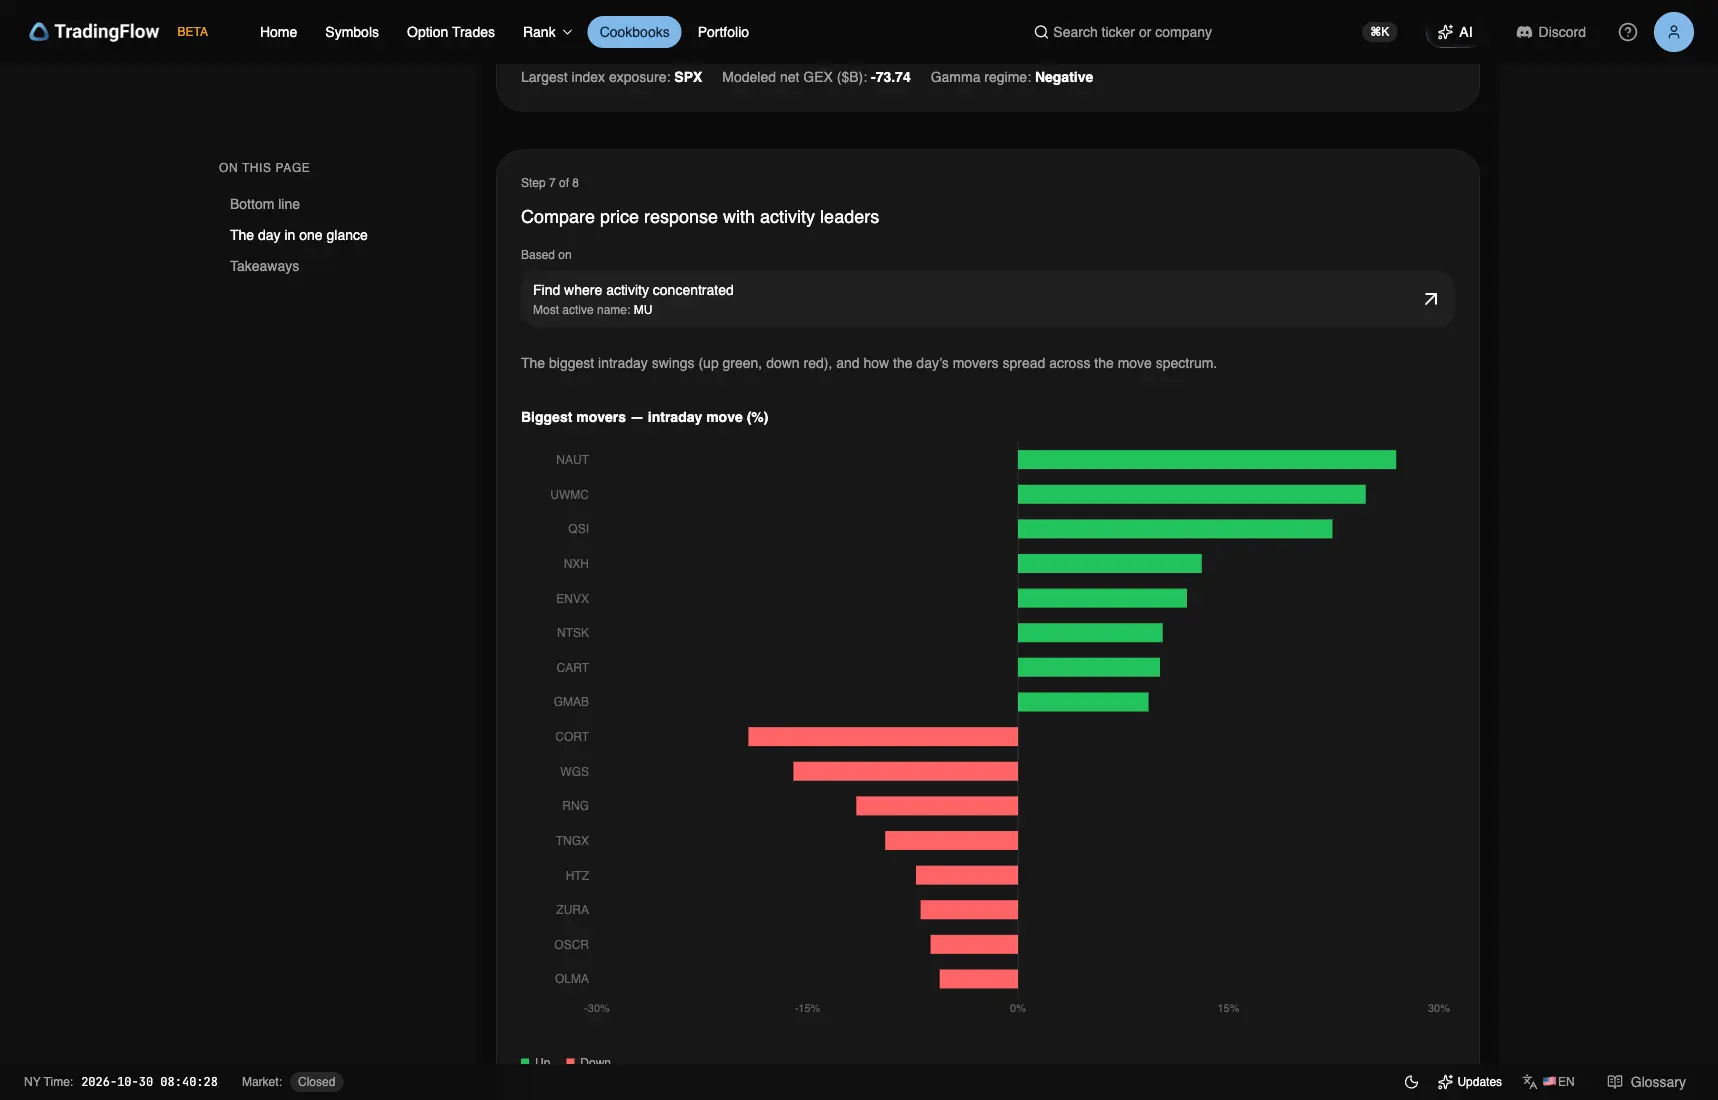Screen dimensions: 1718x1100
Task: Jump to Takeaways section
Action: pyautogui.click(x=264, y=266)
